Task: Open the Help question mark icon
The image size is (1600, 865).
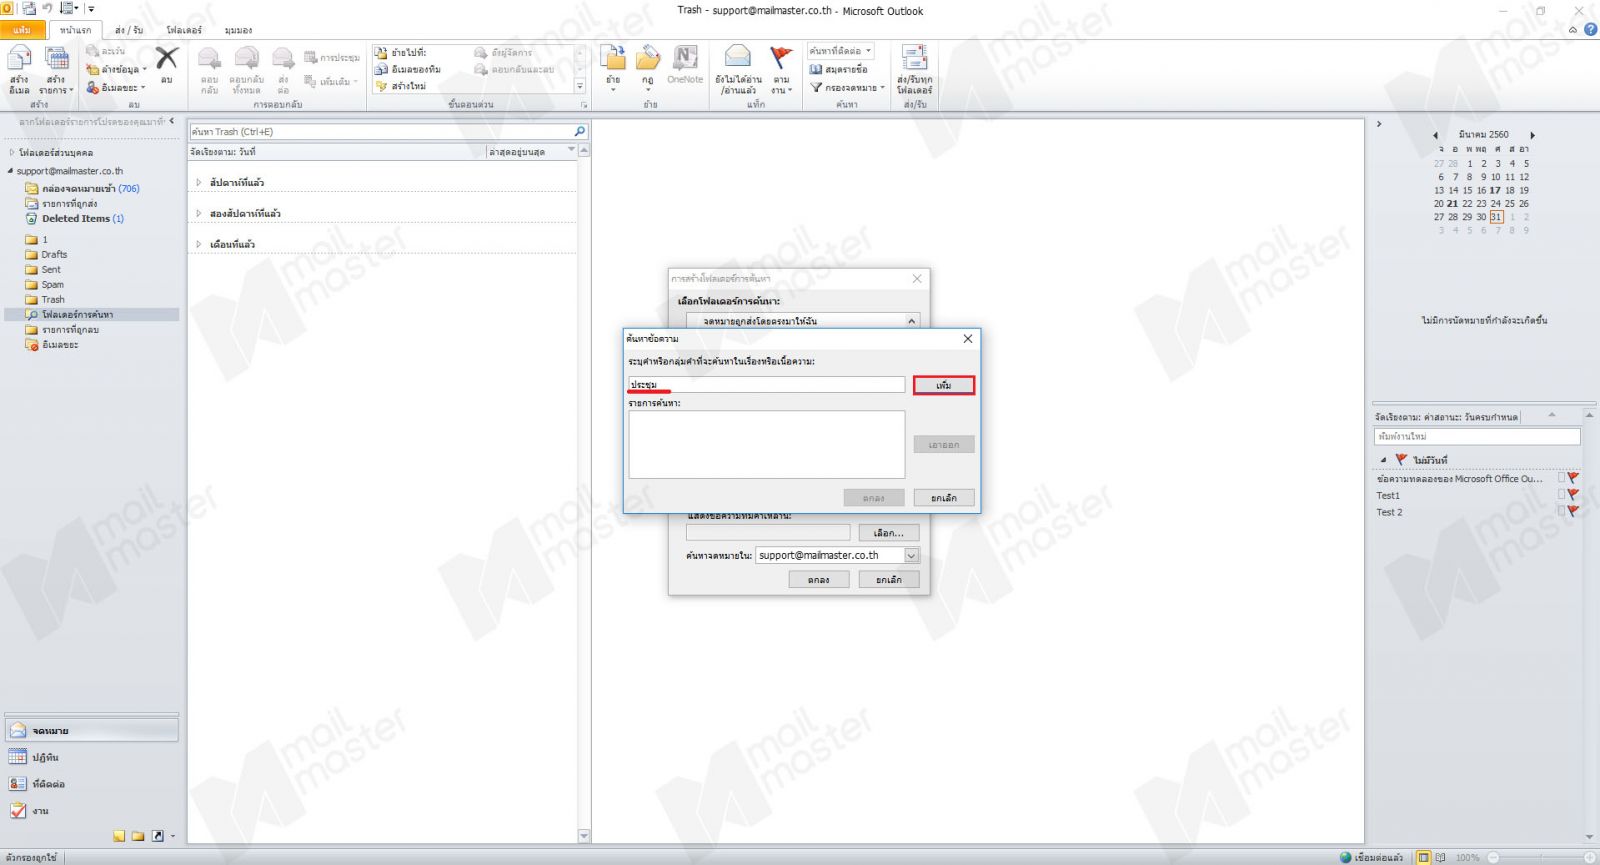Action: point(1590,29)
